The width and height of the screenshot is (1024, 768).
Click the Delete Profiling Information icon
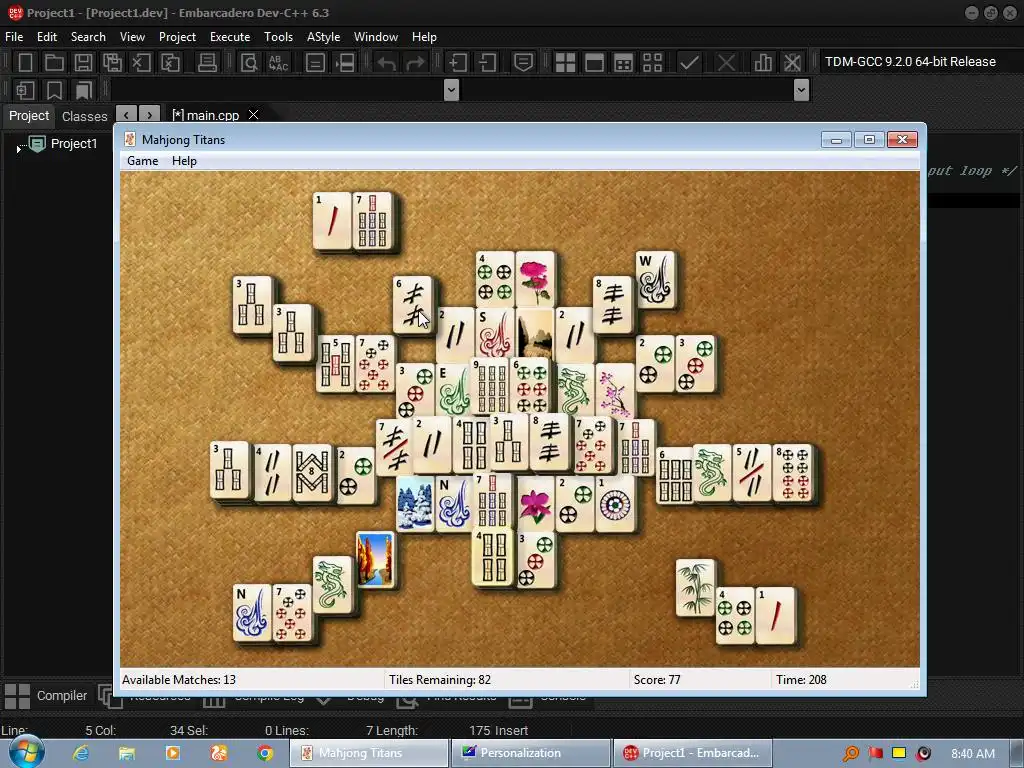[792, 62]
